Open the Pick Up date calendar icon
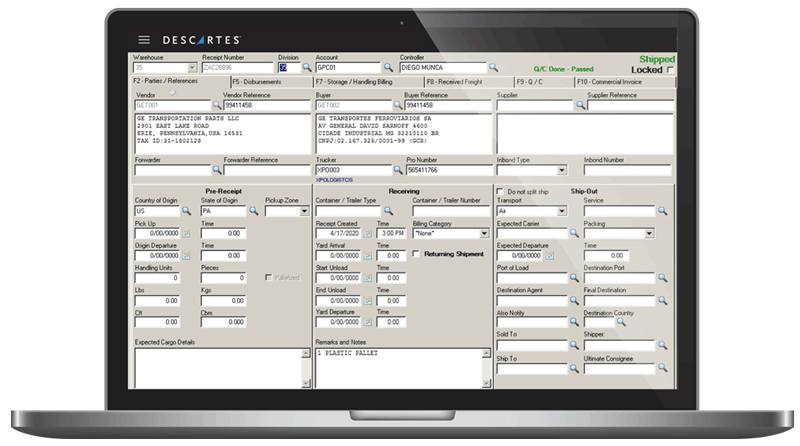 pyautogui.click(x=186, y=233)
